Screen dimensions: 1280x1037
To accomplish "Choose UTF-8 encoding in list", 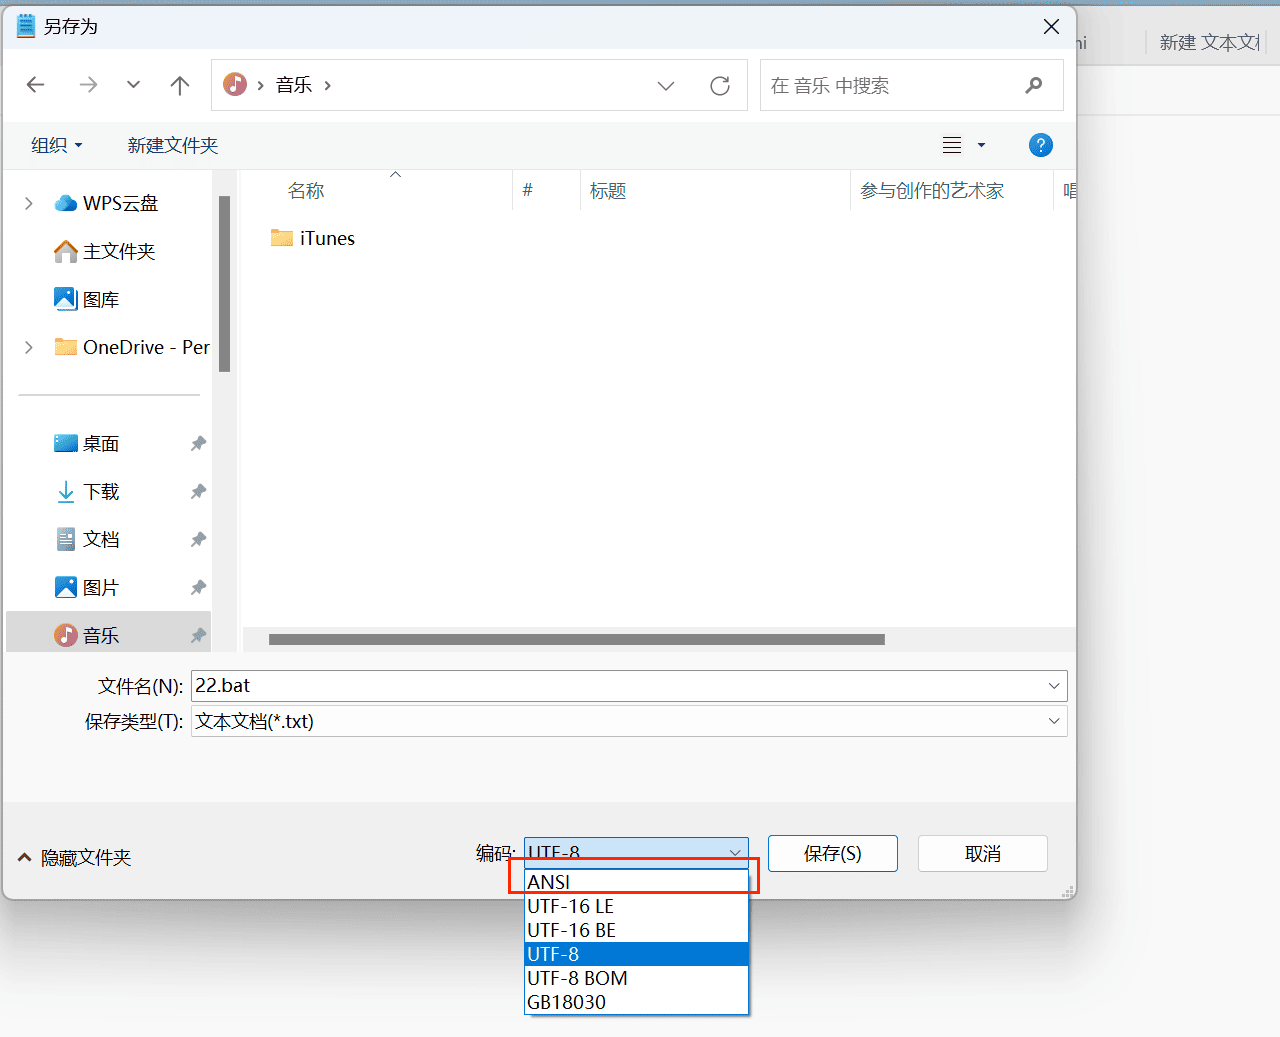I will point(637,954).
